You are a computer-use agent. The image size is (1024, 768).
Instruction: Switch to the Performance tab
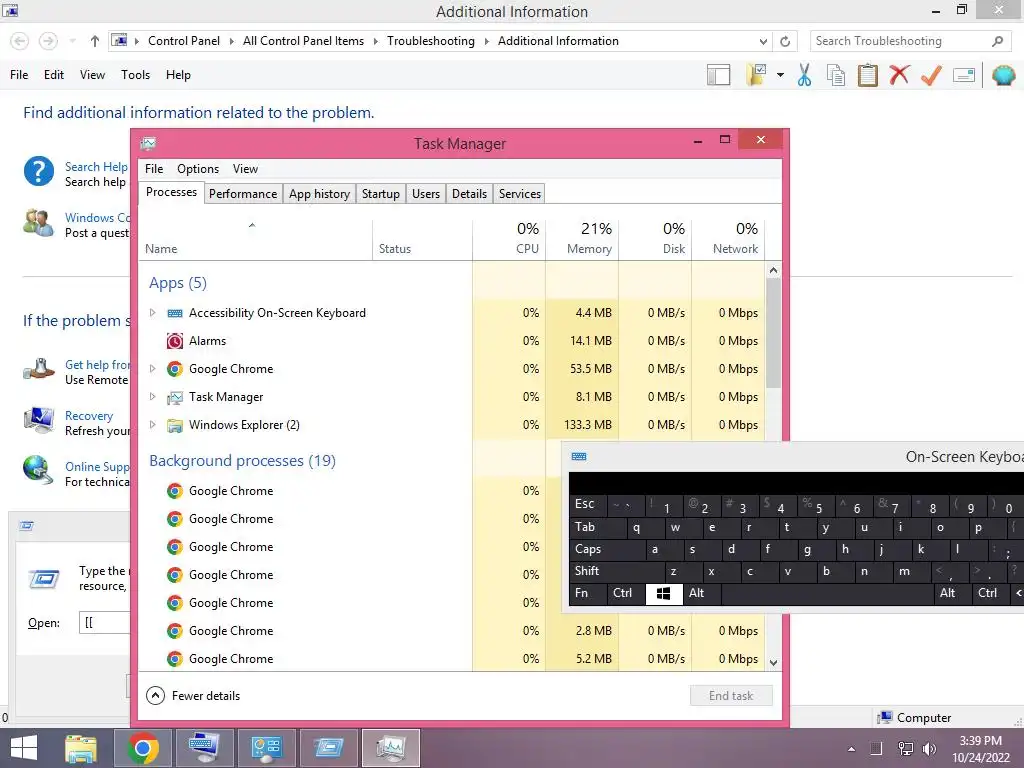coord(243,194)
